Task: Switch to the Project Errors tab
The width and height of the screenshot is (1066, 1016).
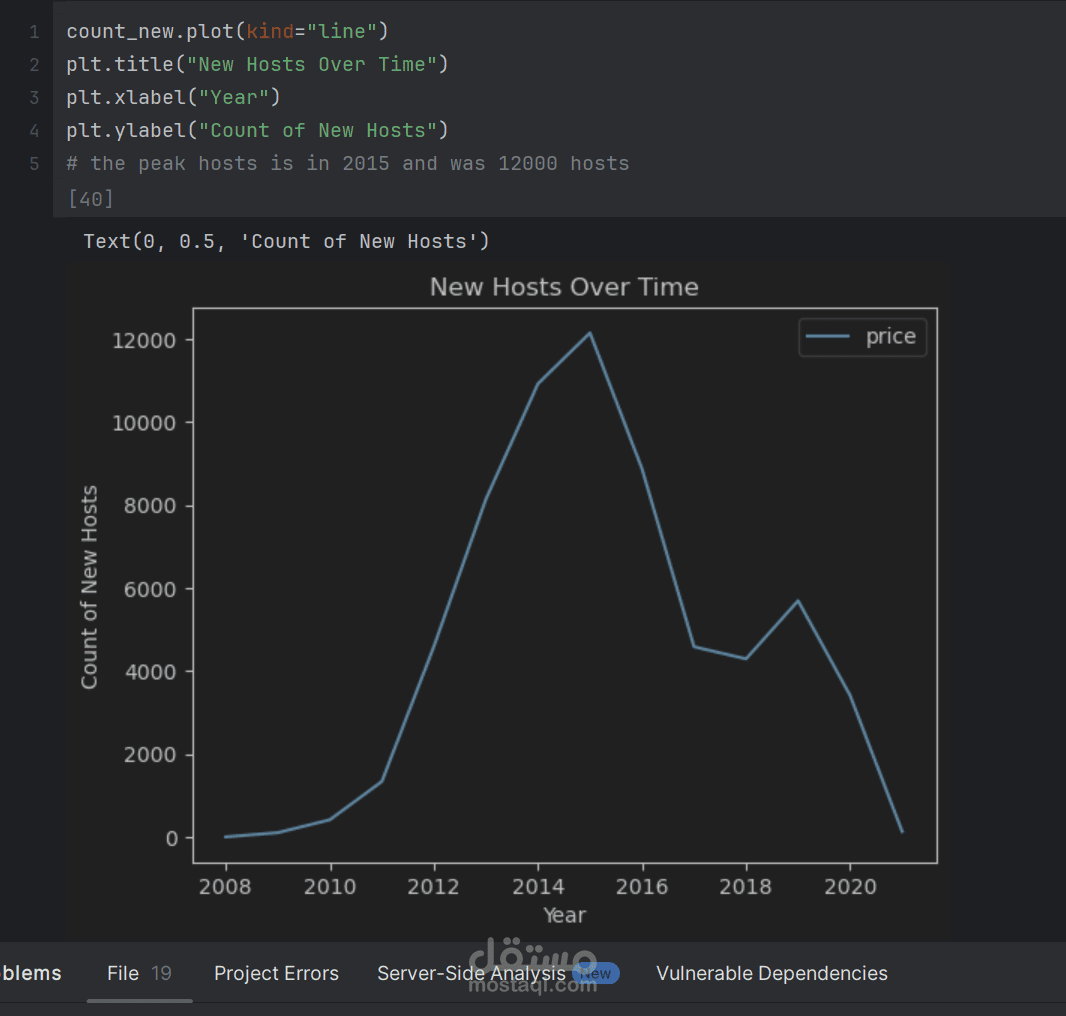Action: click(276, 973)
